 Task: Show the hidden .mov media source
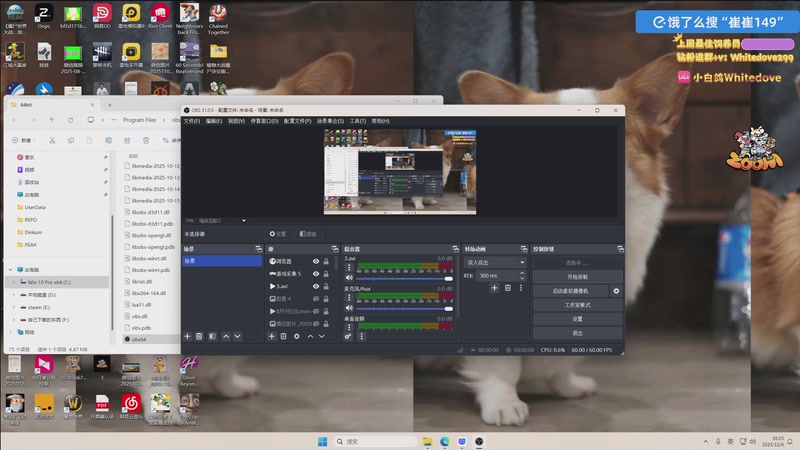point(316,311)
